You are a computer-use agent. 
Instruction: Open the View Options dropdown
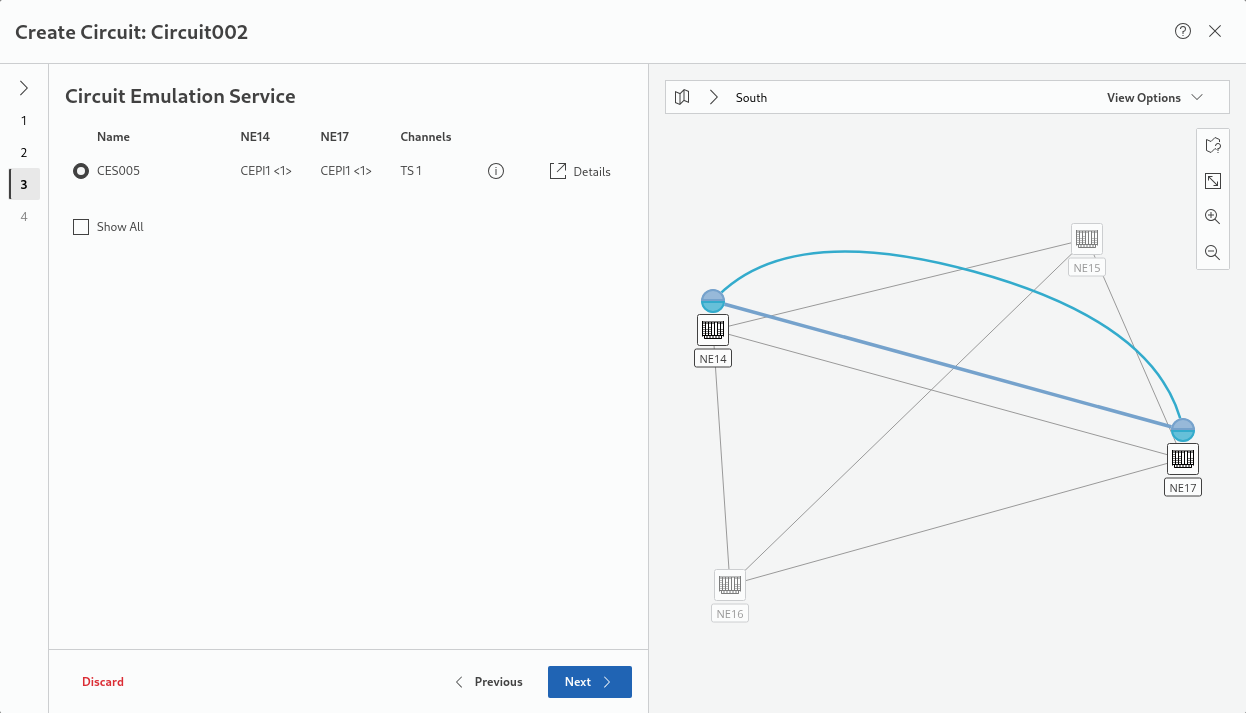pyautogui.click(x=1153, y=98)
